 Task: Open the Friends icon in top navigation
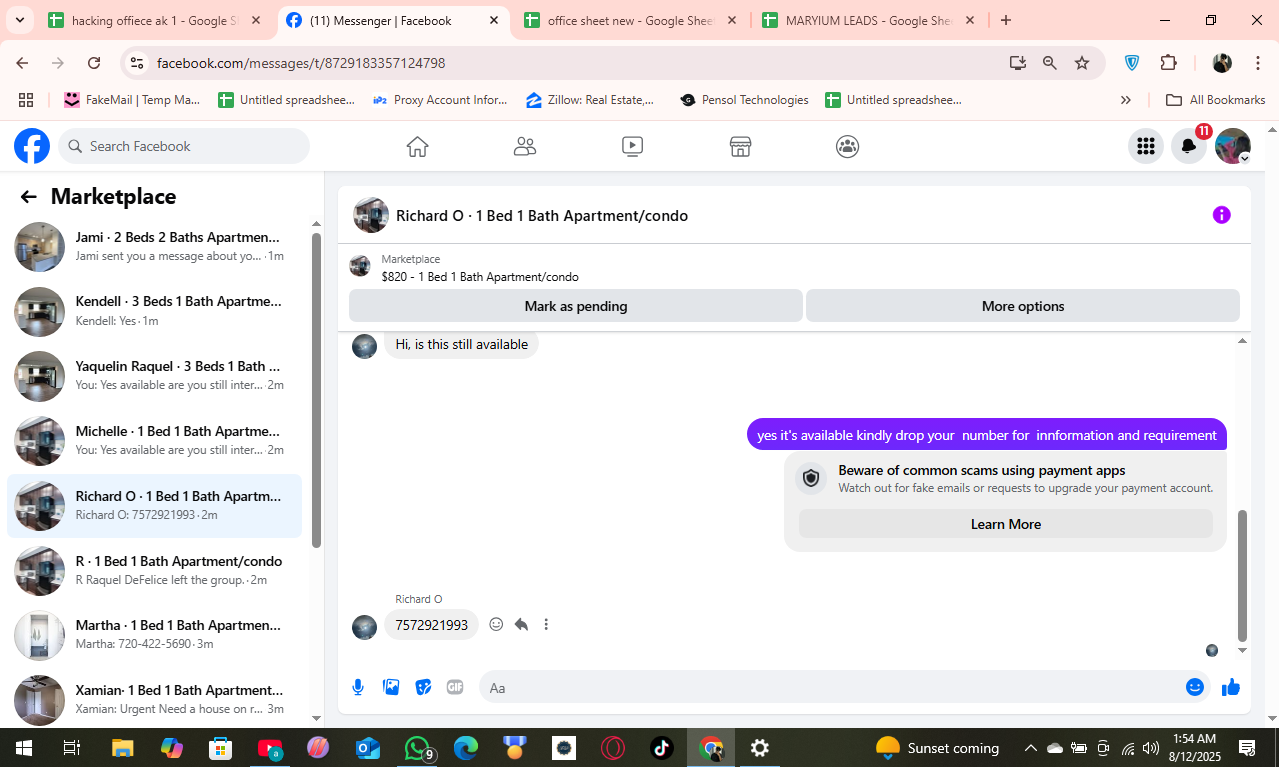point(525,147)
